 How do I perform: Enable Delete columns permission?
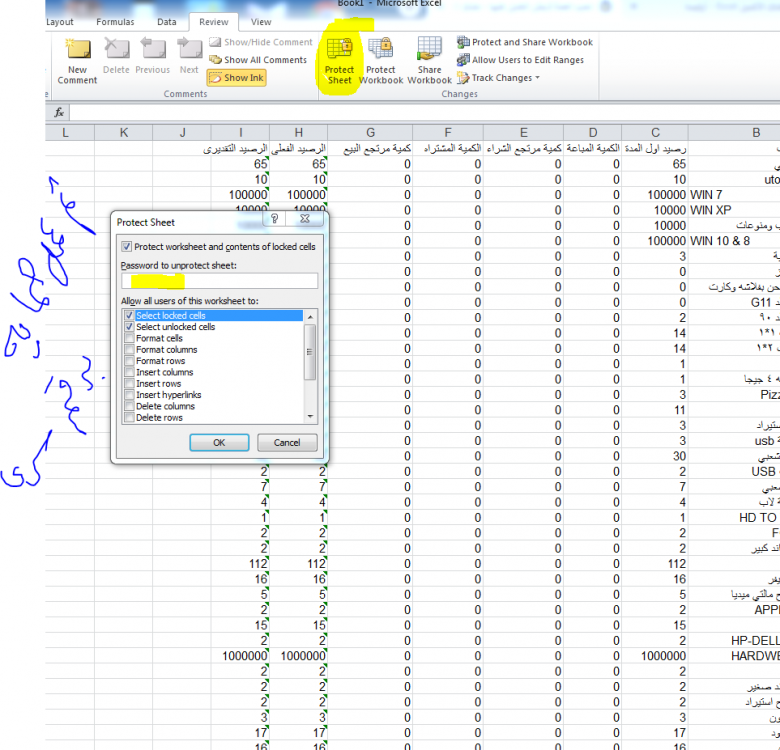click(129, 406)
